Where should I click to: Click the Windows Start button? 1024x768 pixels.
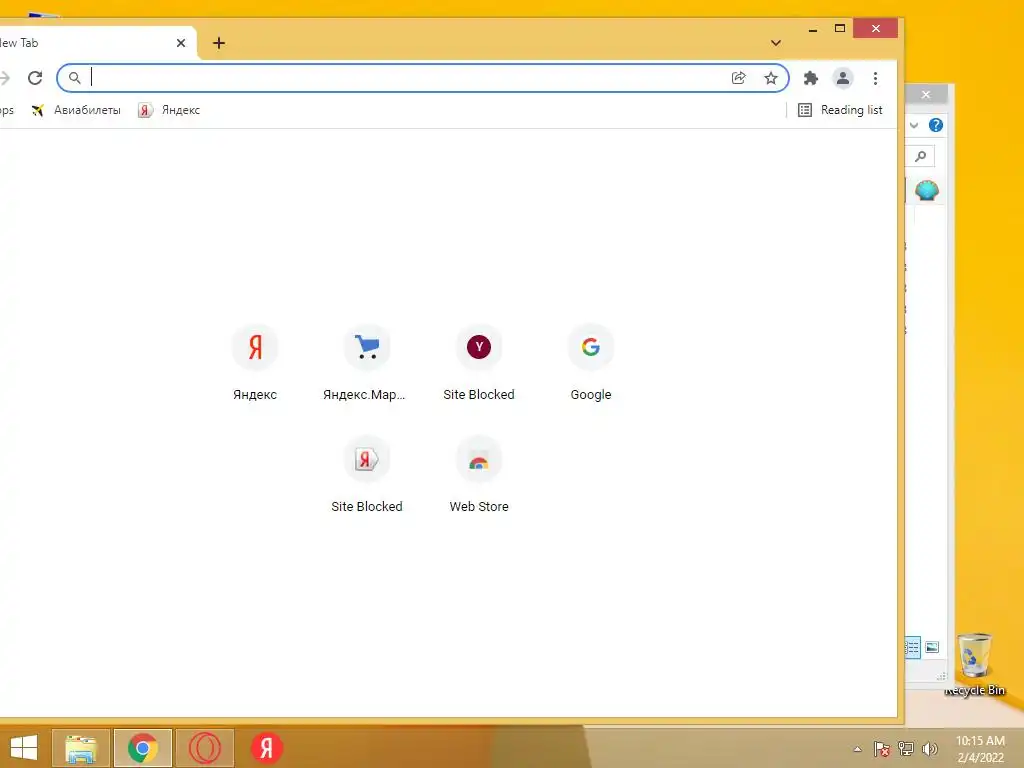click(24, 748)
